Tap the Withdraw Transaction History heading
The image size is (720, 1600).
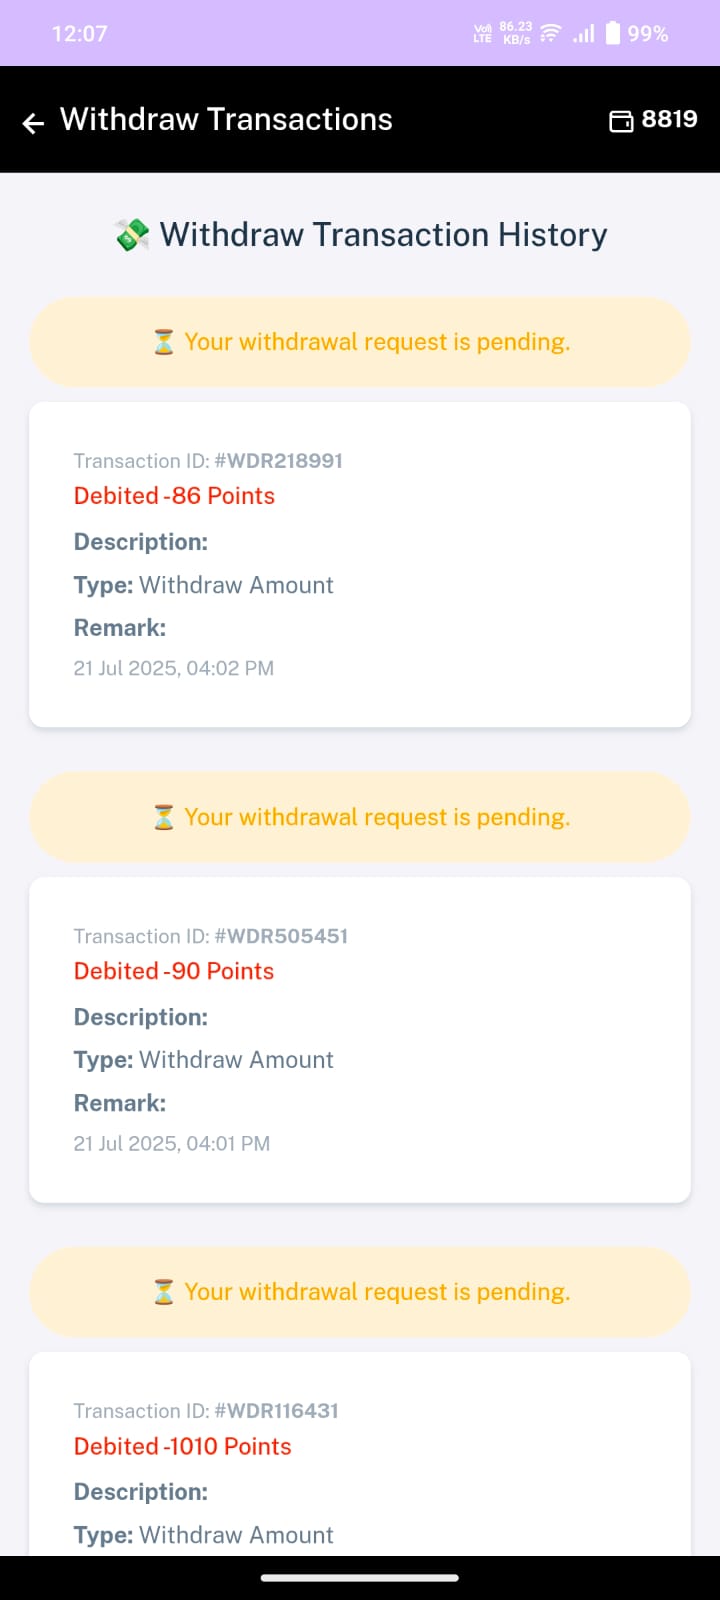(383, 235)
